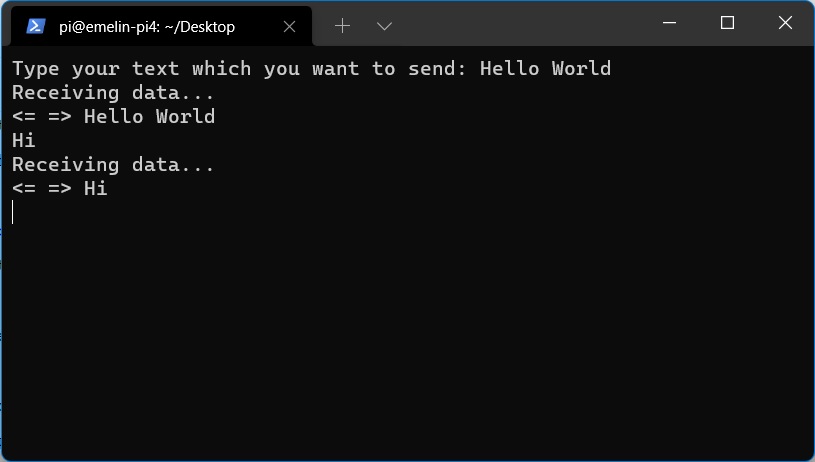This screenshot has height=462, width=815.
Task: Click the PowerShell icon in the tab
Action: coord(35,26)
